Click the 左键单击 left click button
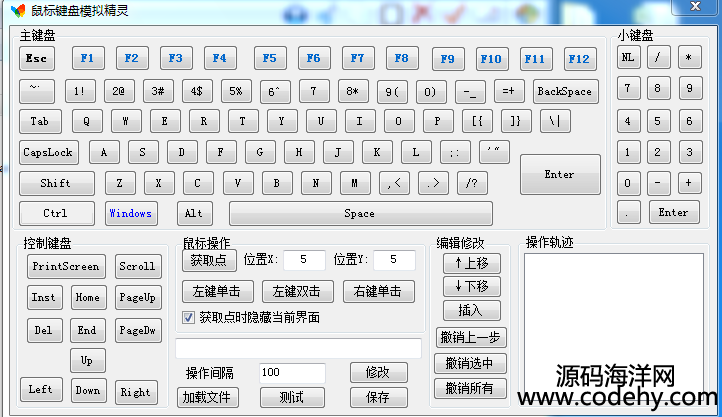 [217, 292]
